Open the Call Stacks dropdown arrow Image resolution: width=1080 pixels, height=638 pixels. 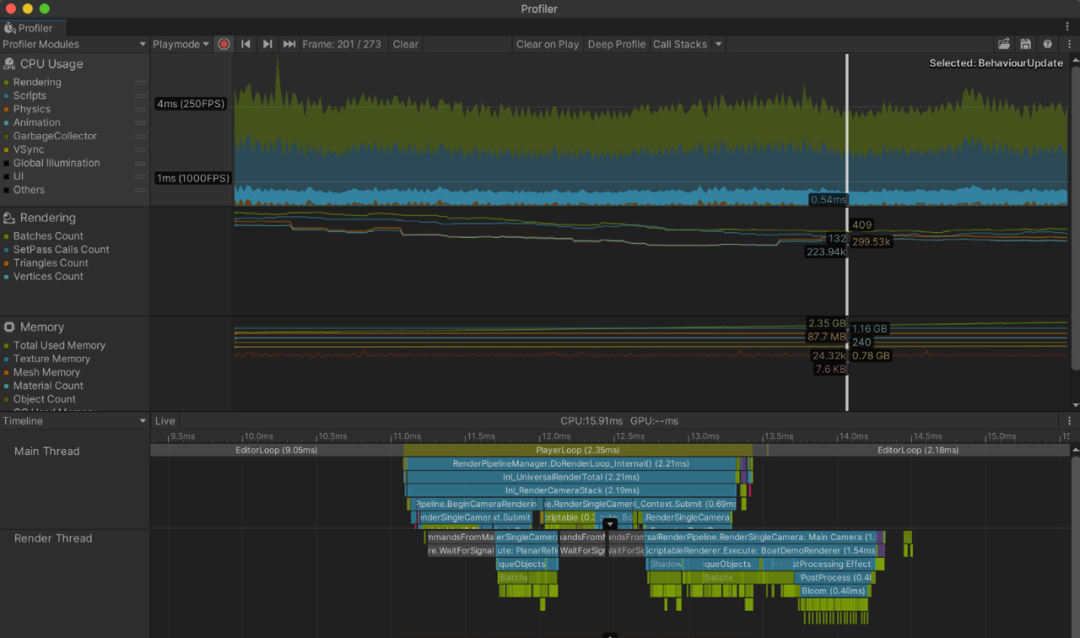point(718,44)
